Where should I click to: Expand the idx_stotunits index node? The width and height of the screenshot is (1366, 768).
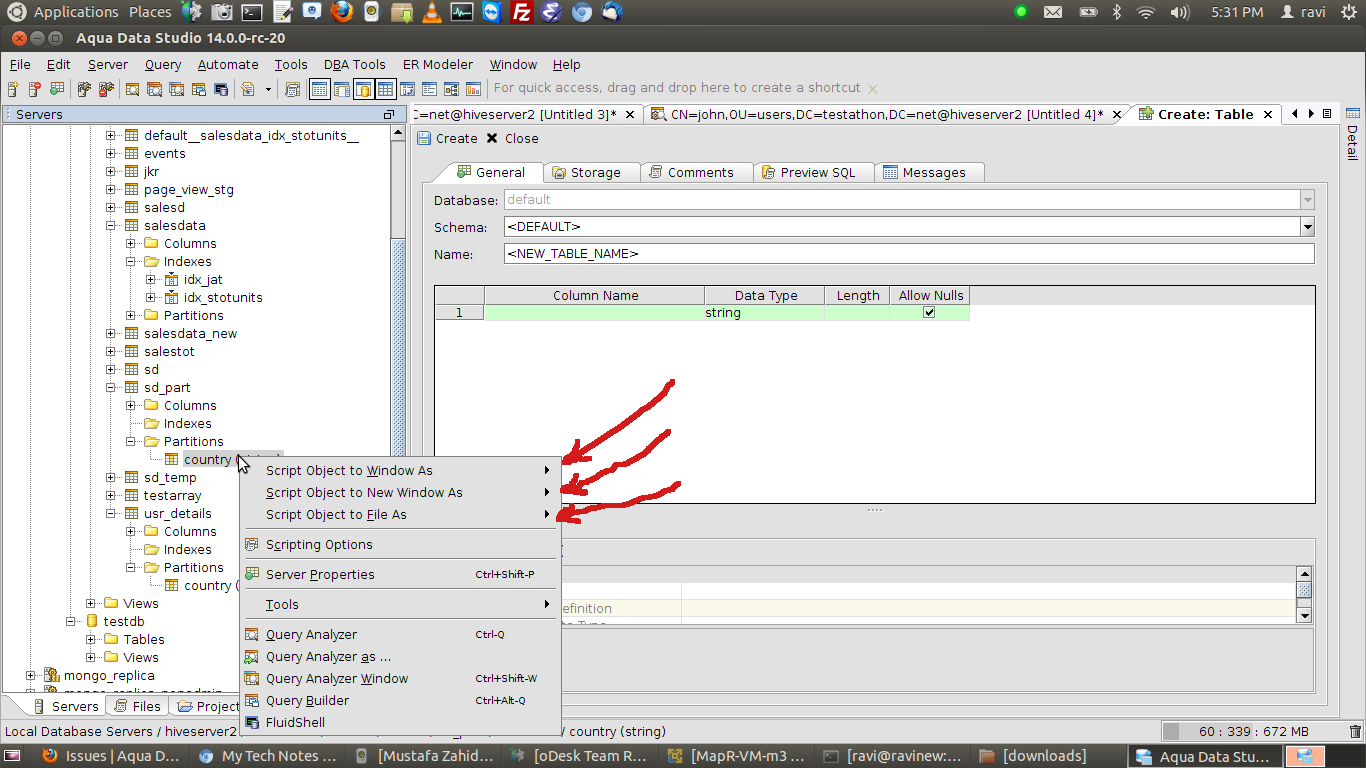point(151,298)
